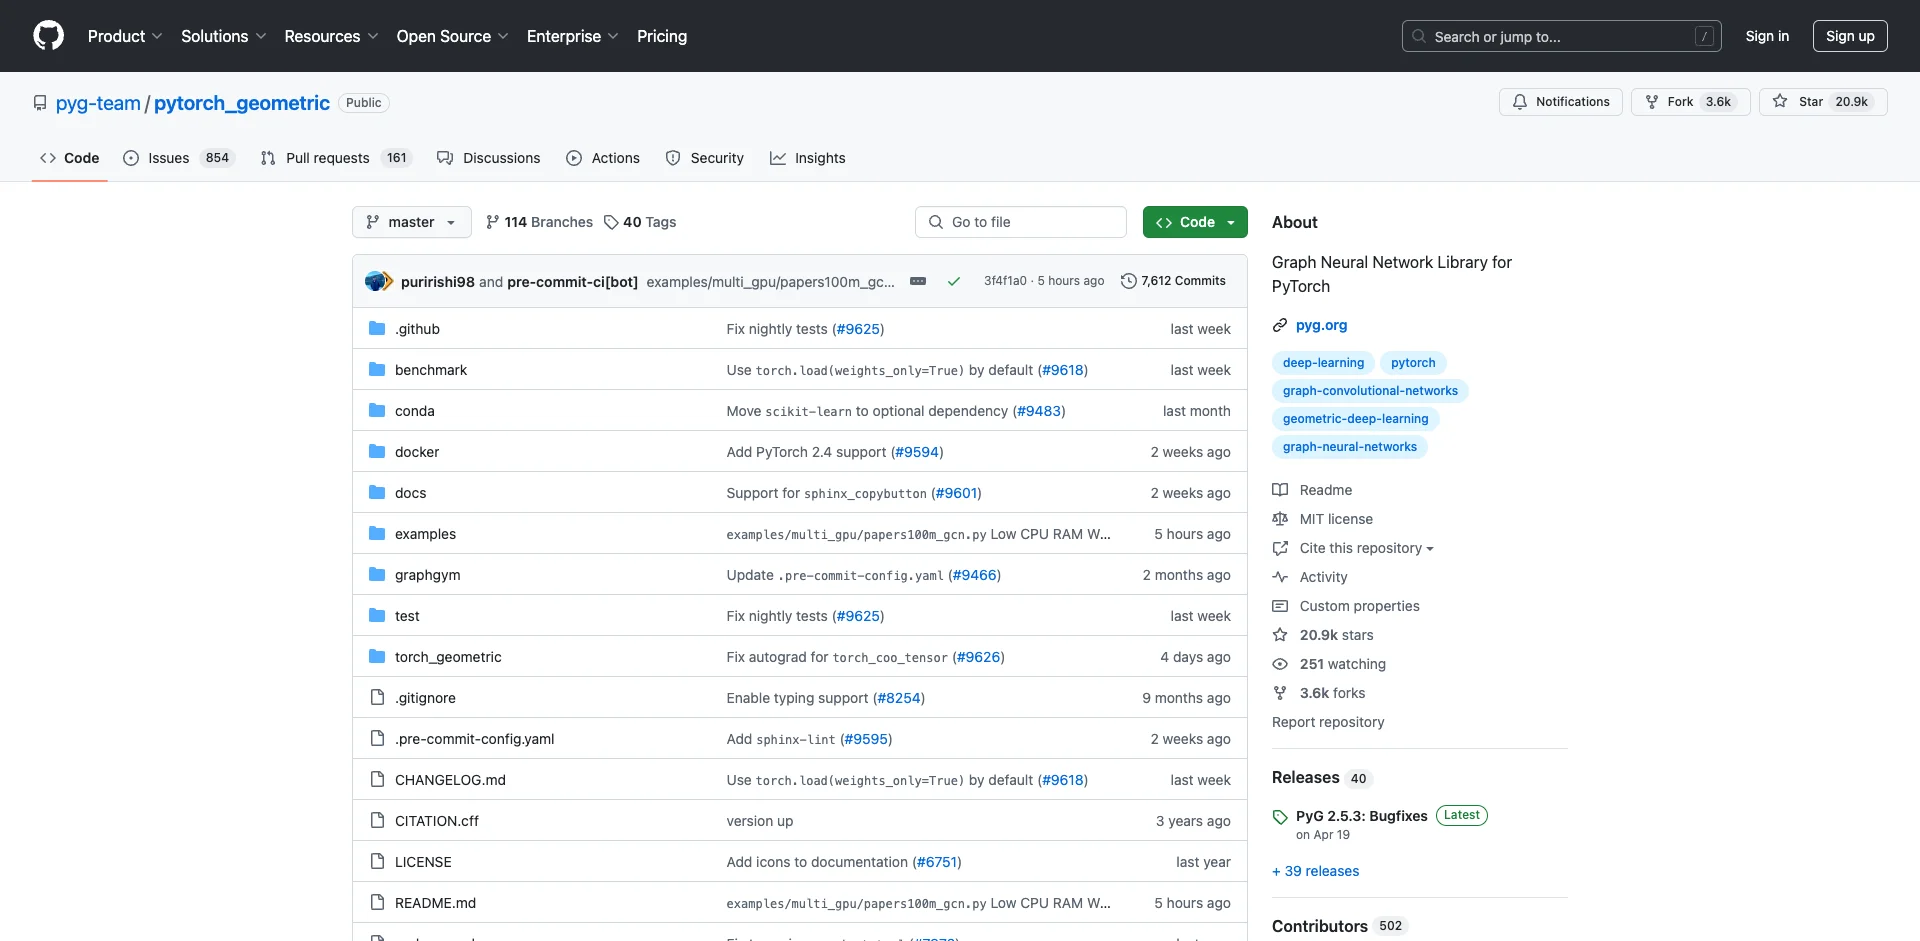Click the search magnifier icon in header

tap(1419, 36)
